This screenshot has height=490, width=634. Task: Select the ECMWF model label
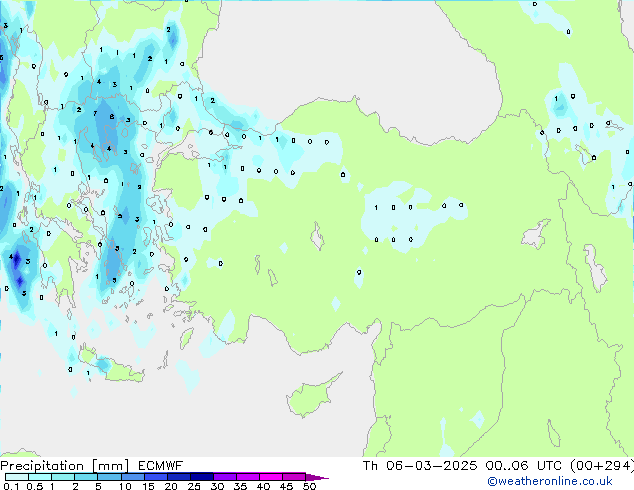point(161,466)
